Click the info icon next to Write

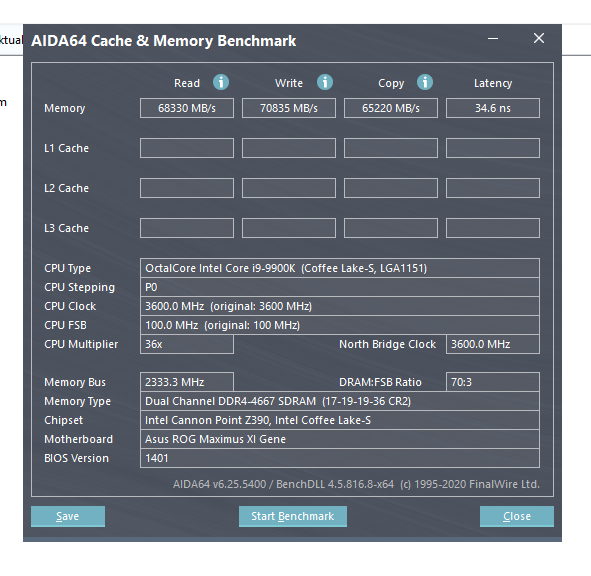[x=325, y=82]
